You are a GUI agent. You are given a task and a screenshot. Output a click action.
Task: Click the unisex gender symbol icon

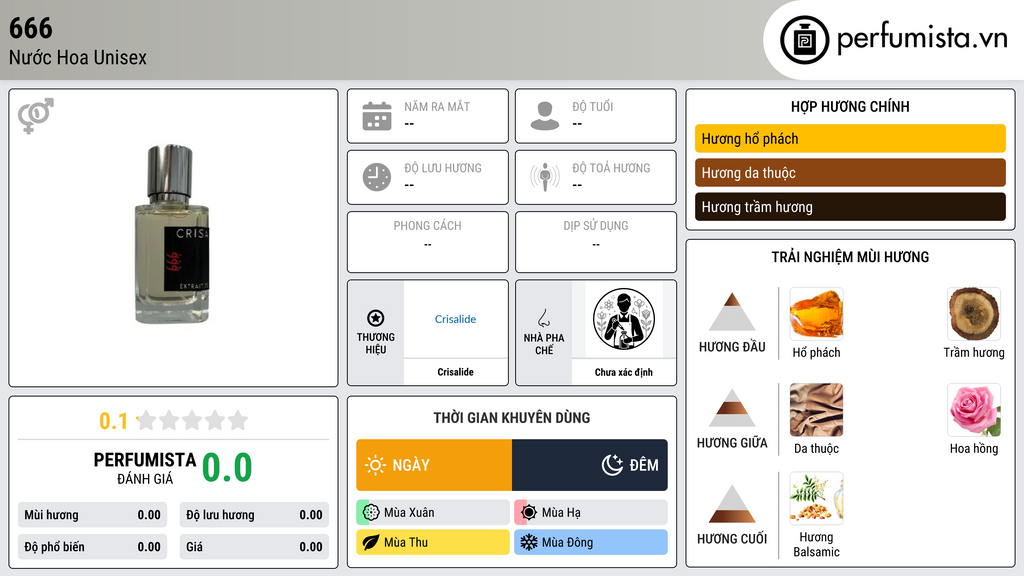tap(36, 116)
